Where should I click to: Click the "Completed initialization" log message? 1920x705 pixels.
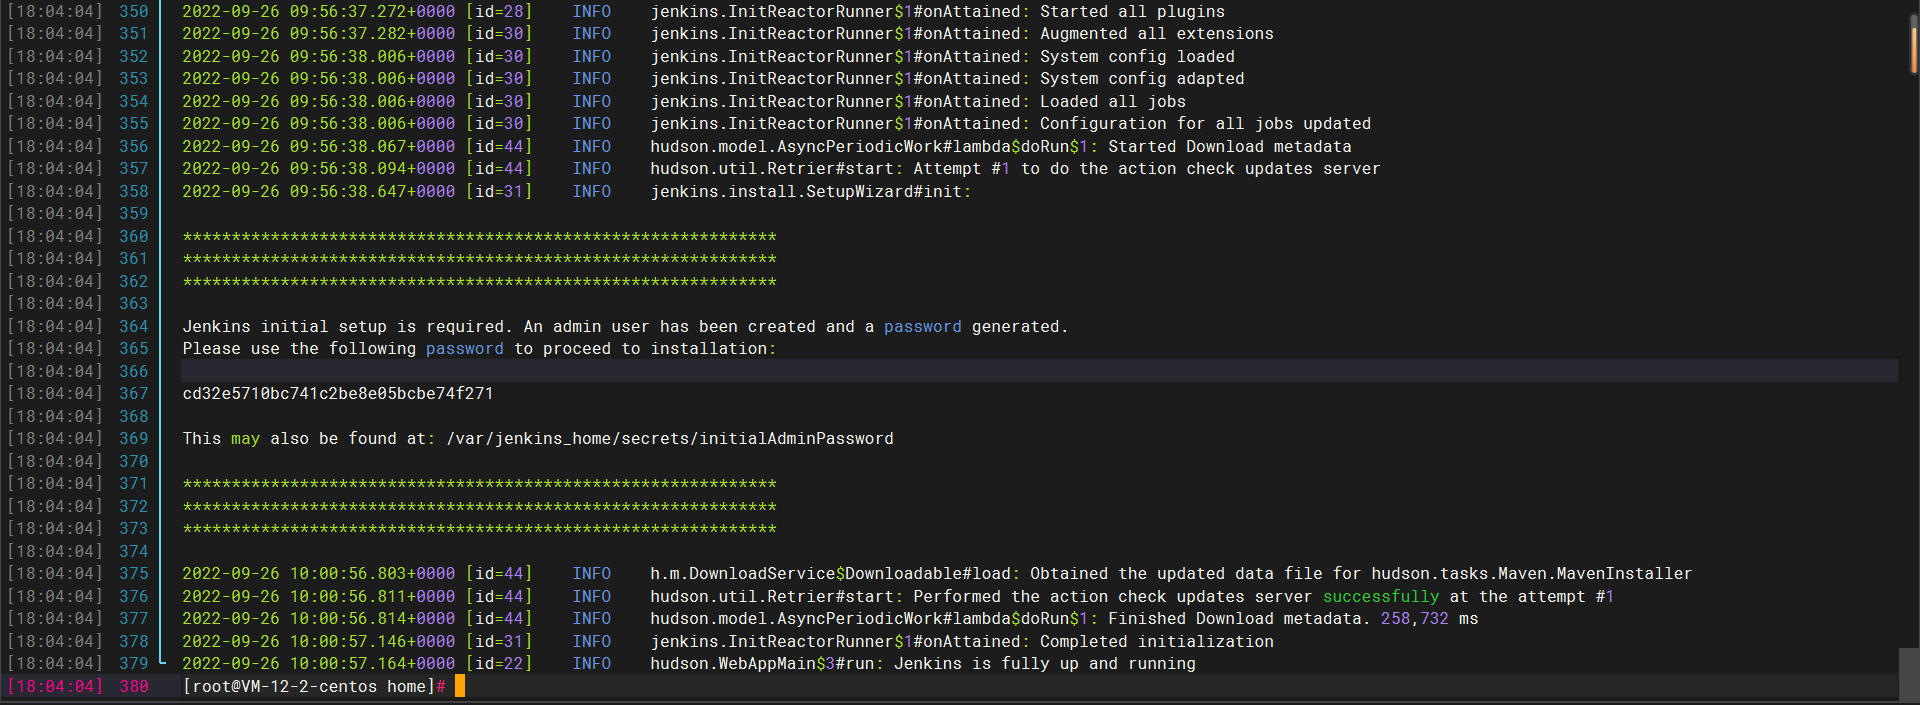[1156, 642]
